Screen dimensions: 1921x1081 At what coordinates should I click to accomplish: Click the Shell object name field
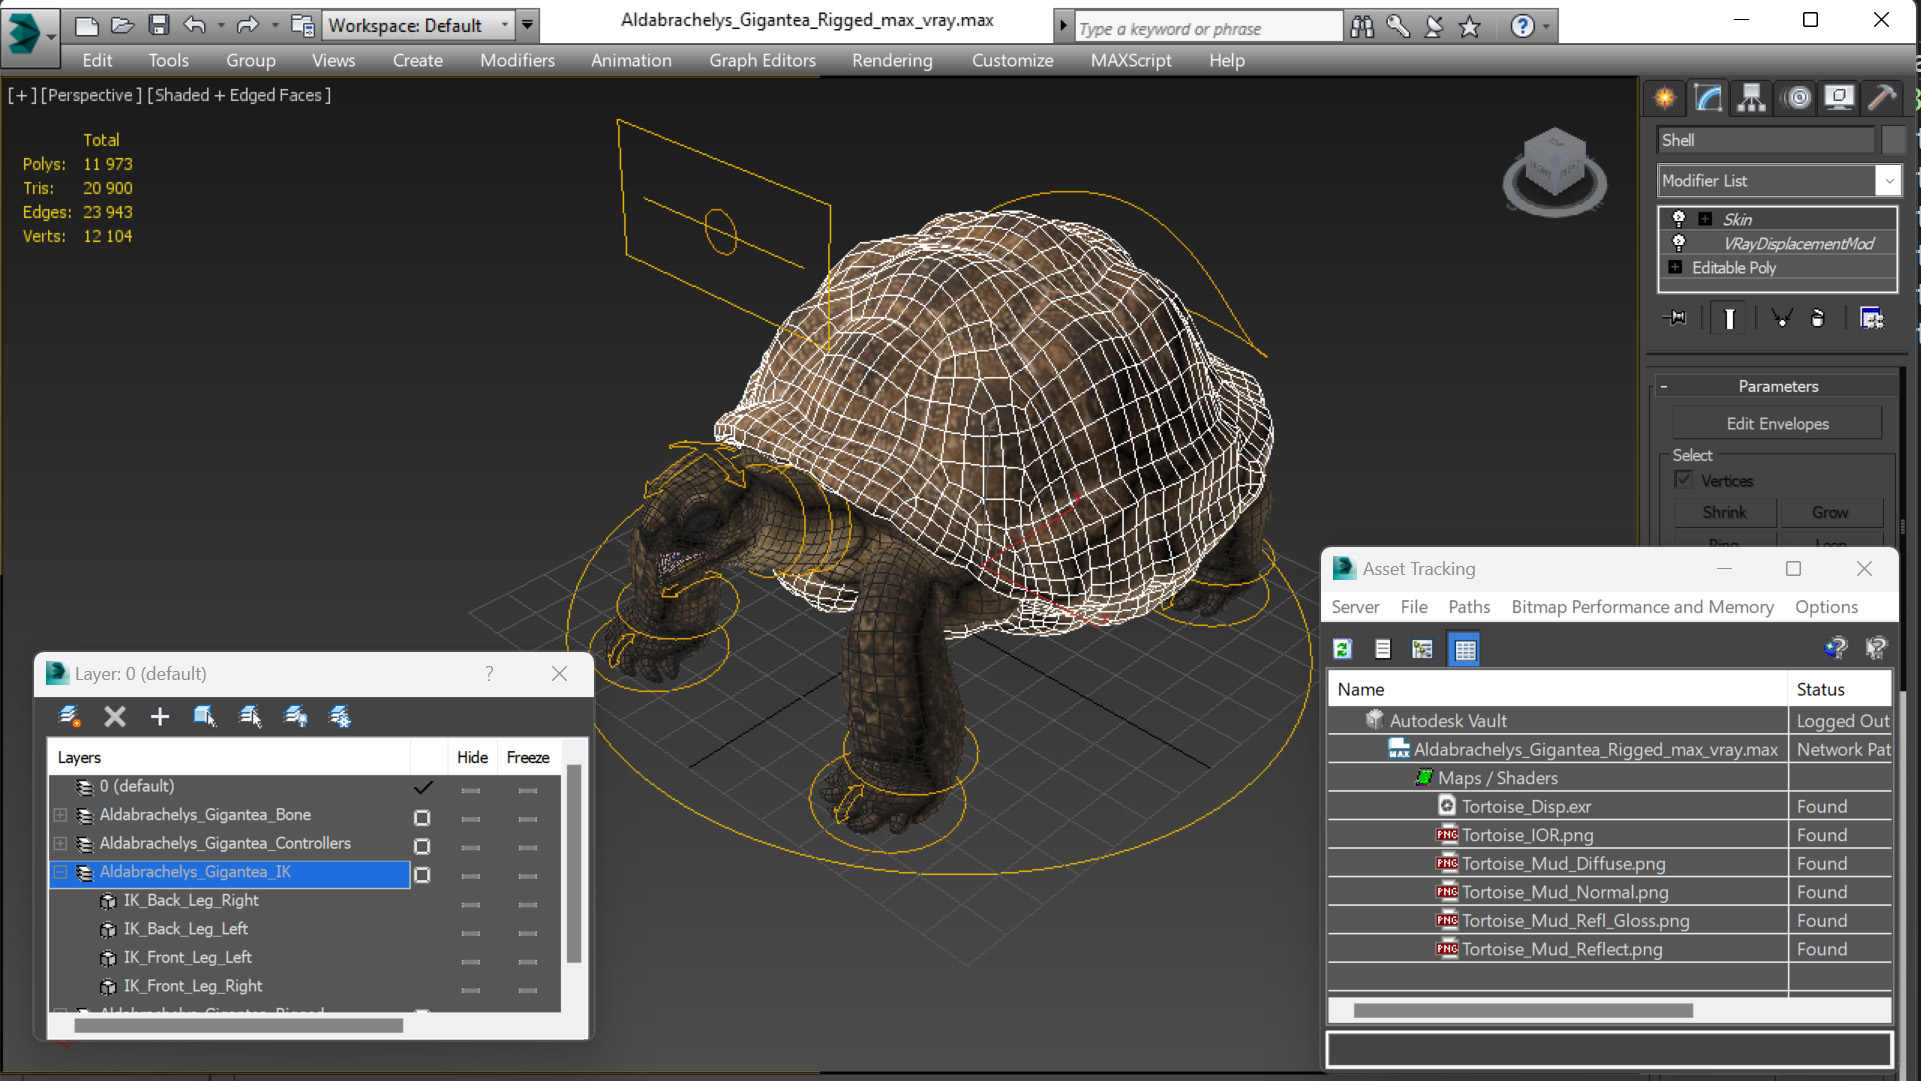pos(1765,140)
